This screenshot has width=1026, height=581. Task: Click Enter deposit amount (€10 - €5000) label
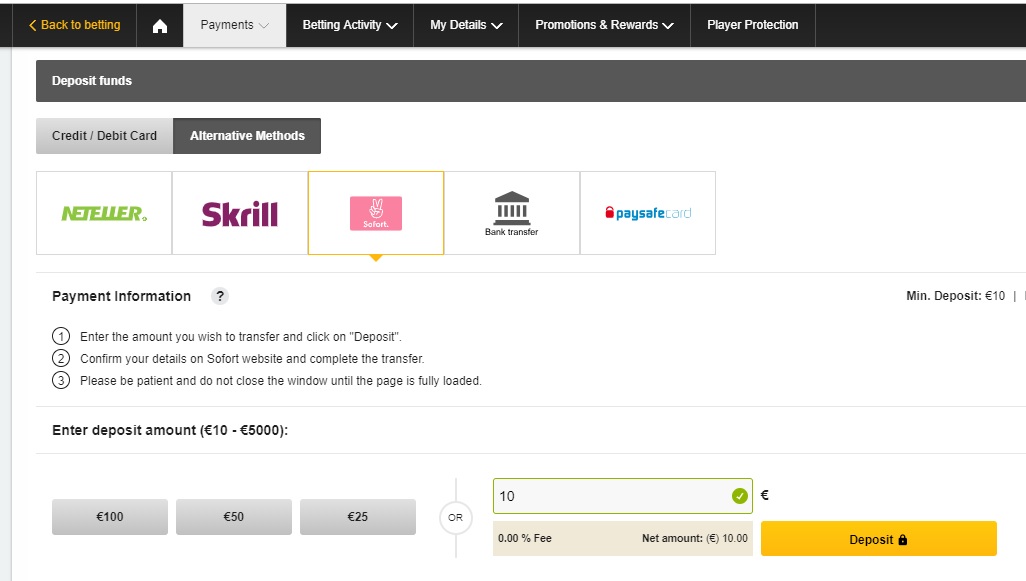(170, 431)
